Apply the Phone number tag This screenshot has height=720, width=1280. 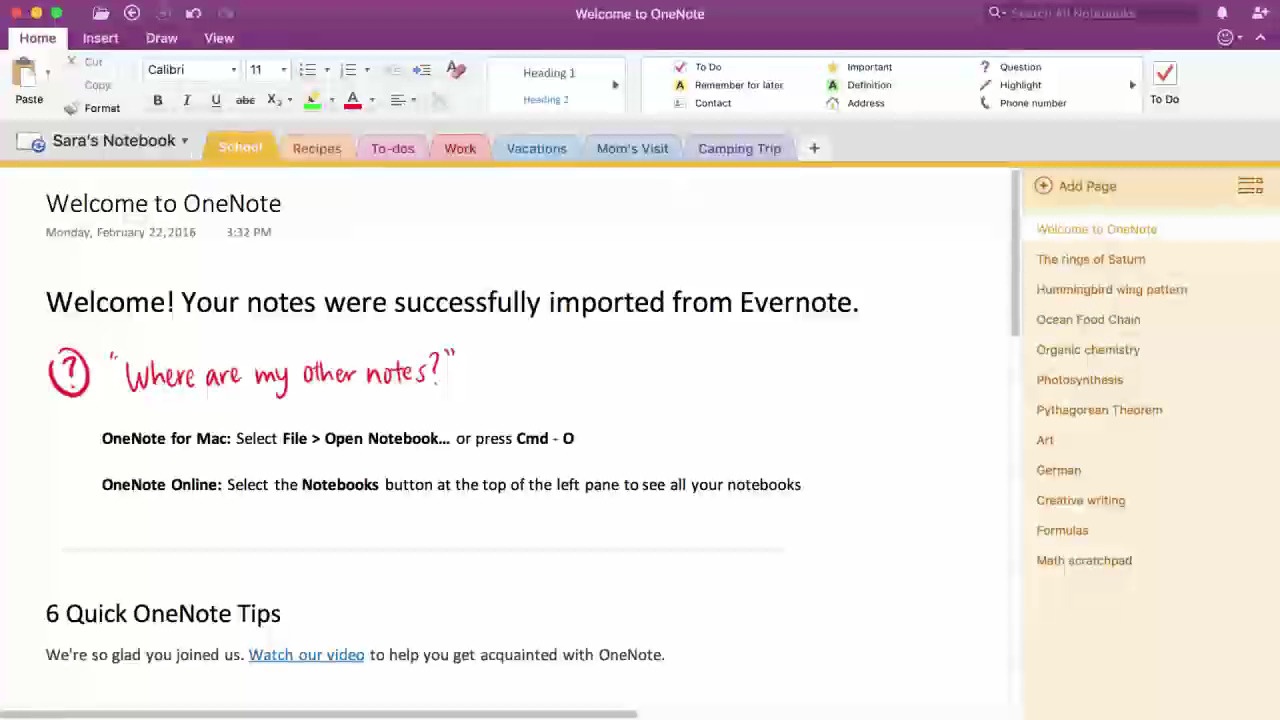(1023, 103)
